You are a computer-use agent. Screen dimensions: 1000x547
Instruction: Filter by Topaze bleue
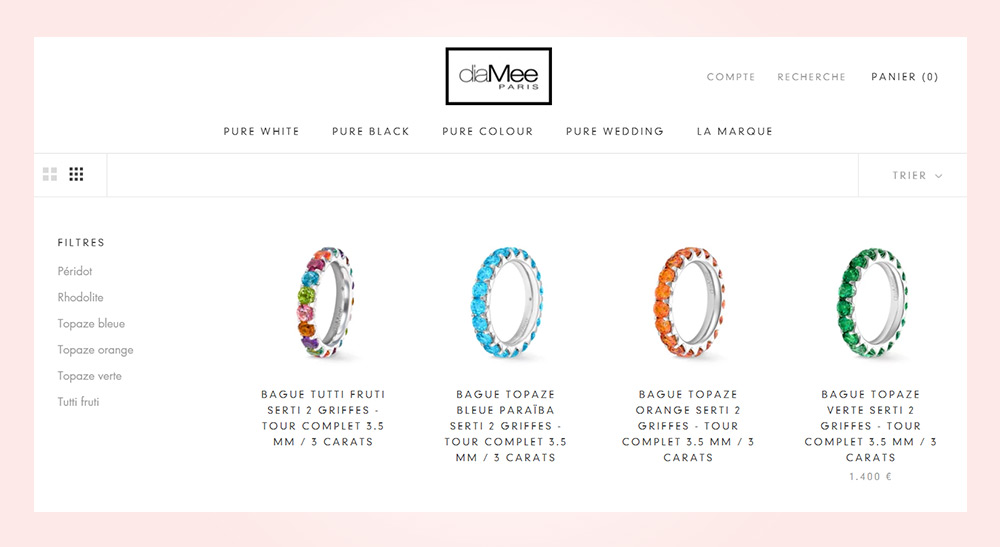pyautogui.click(x=91, y=323)
